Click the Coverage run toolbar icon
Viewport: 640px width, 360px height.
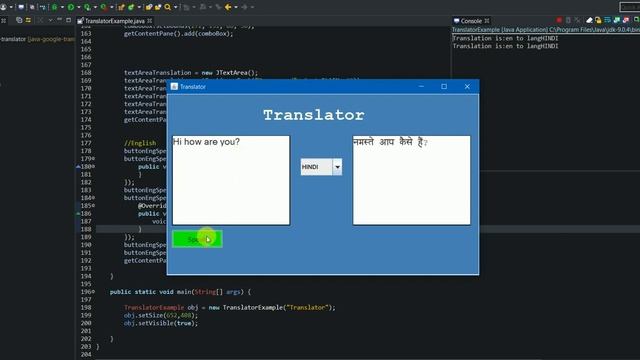click(87, 7)
